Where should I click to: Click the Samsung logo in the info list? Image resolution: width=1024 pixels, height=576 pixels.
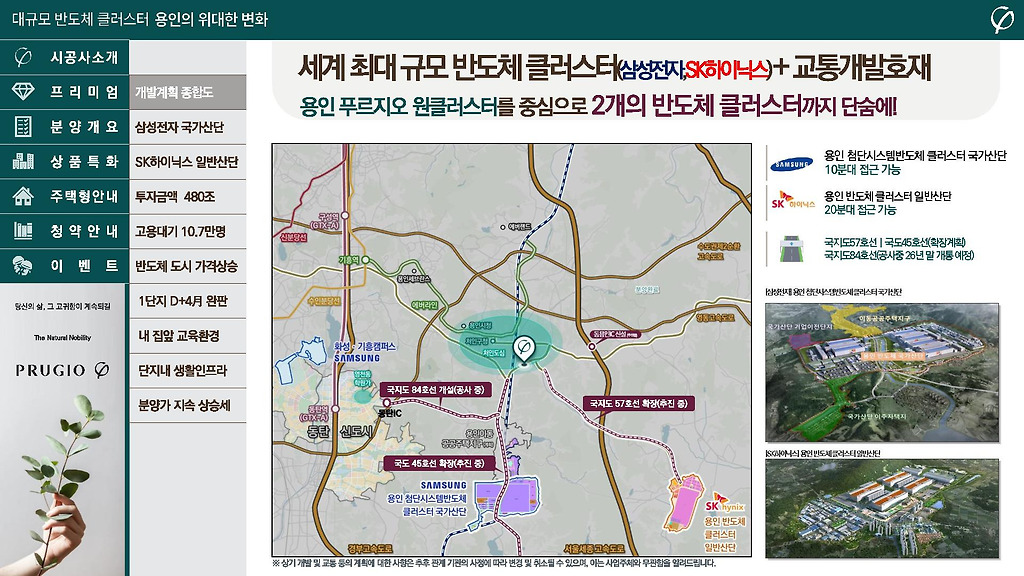(791, 164)
